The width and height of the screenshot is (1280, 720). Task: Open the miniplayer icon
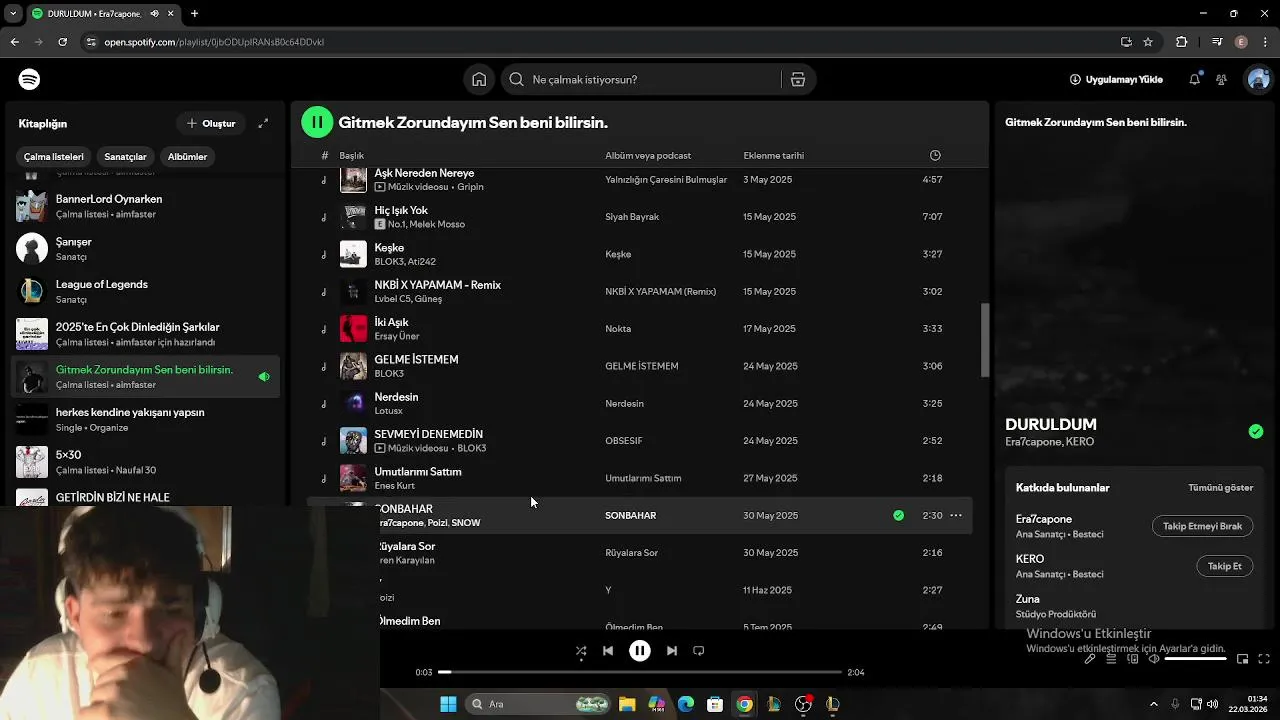(x=1242, y=659)
